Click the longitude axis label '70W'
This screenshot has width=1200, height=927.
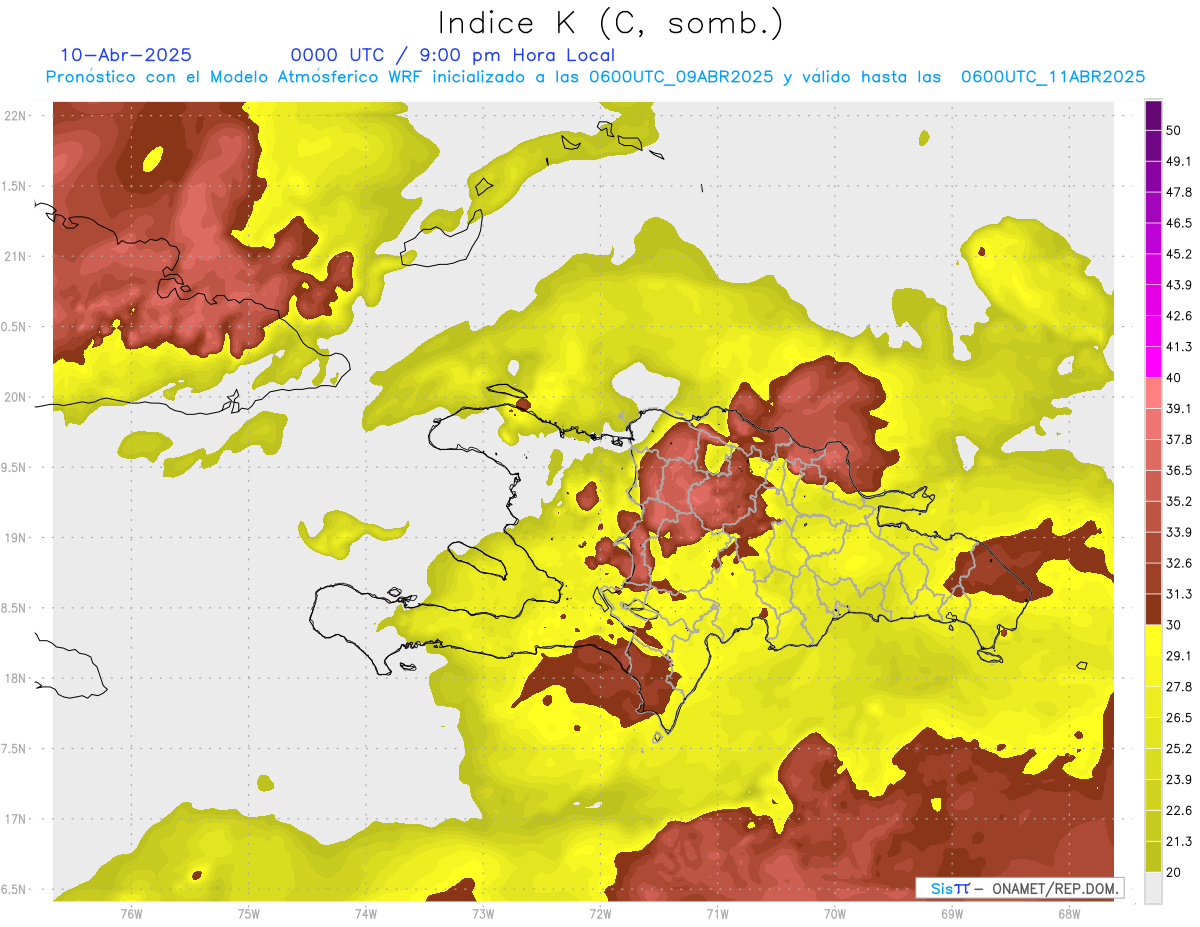coord(835,913)
